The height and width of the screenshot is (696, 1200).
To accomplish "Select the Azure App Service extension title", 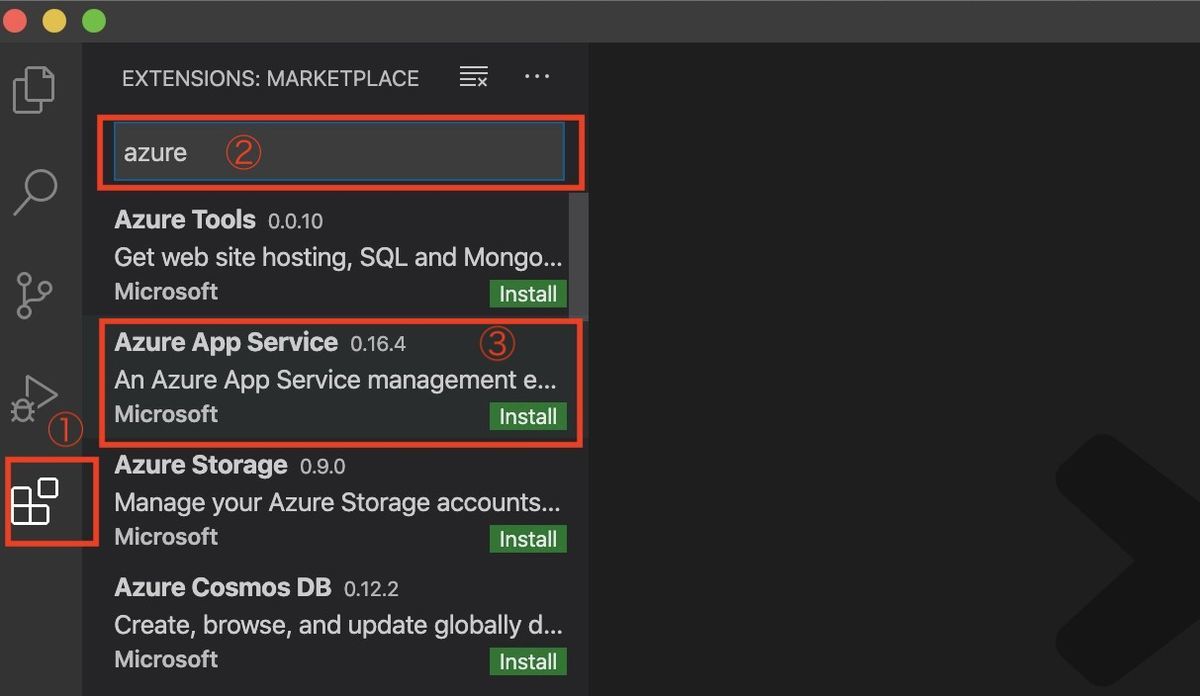I will [x=226, y=342].
